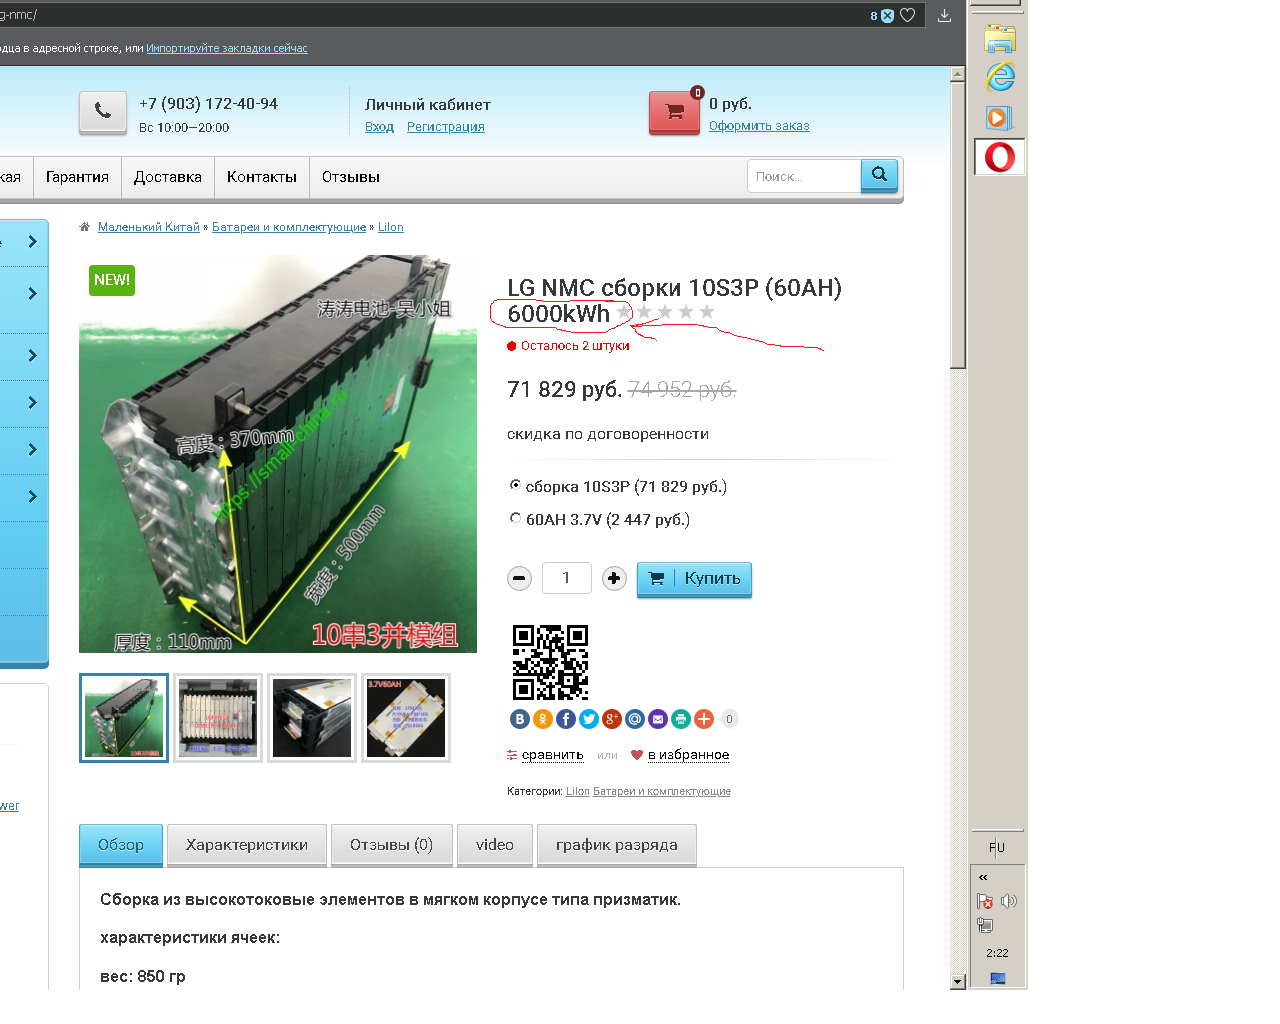Click the volume speaker tray icon

coord(1009,901)
